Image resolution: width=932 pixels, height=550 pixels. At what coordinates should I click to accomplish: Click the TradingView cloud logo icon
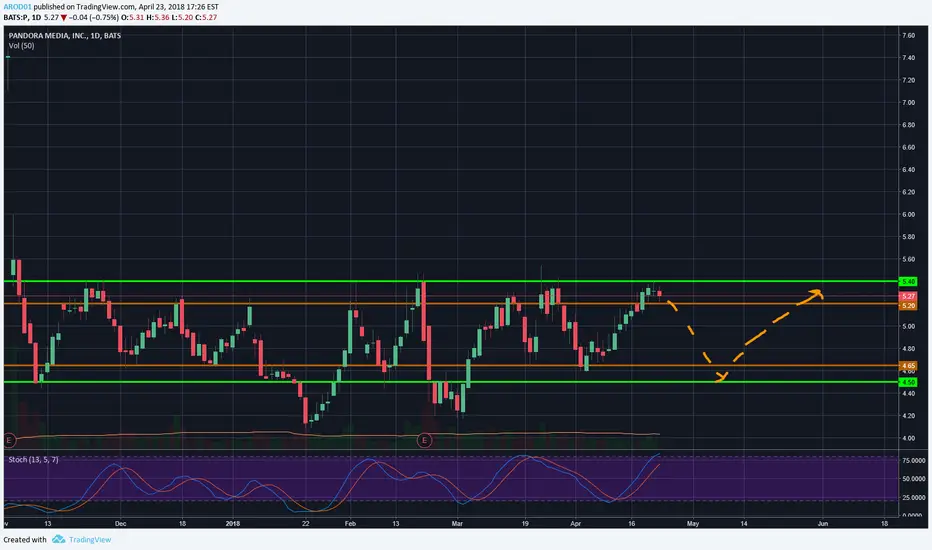58,539
